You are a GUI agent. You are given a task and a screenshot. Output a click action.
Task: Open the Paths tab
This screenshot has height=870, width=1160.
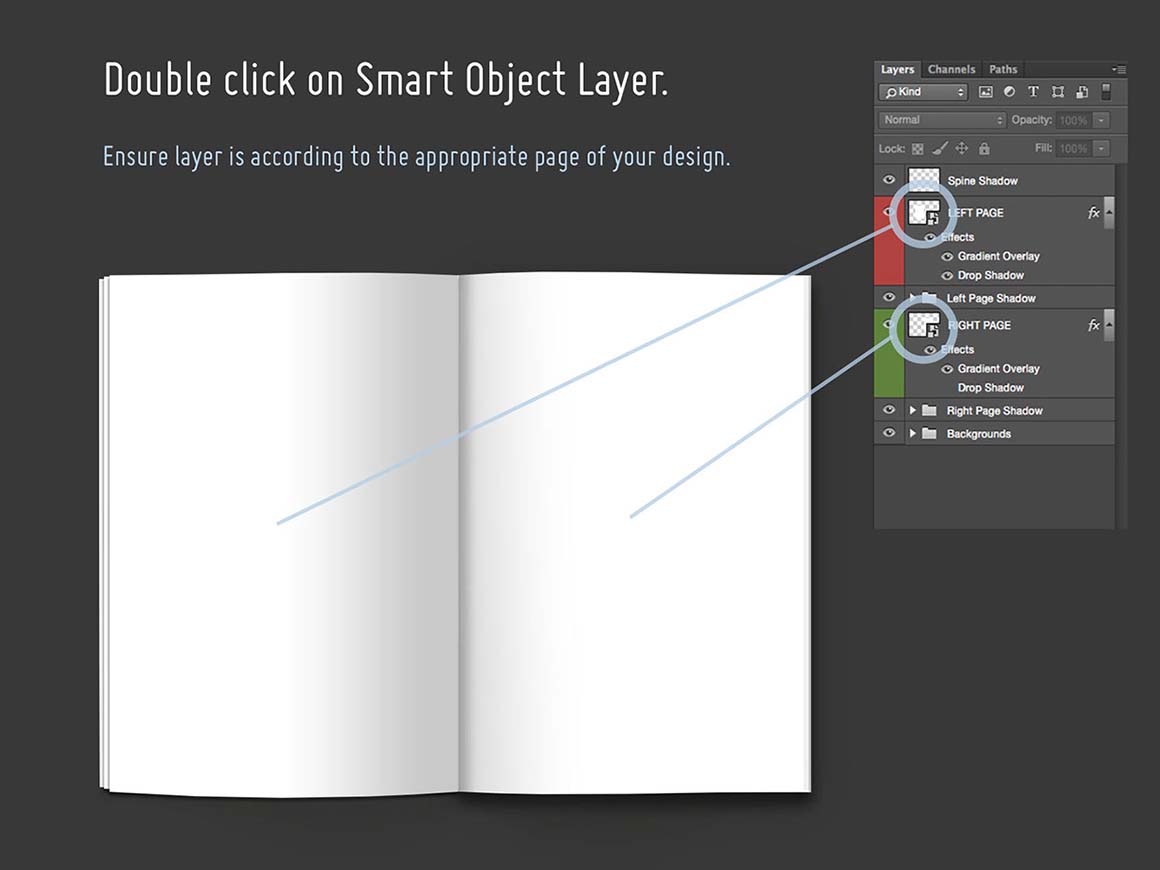[x=1003, y=69]
